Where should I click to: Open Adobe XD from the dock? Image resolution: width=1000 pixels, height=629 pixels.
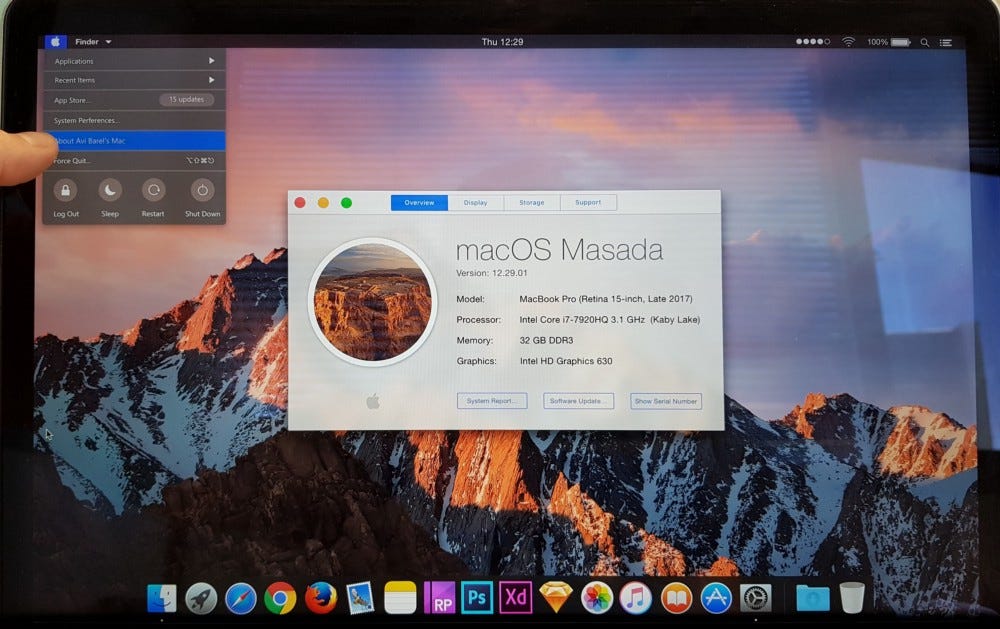click(515, 598)
